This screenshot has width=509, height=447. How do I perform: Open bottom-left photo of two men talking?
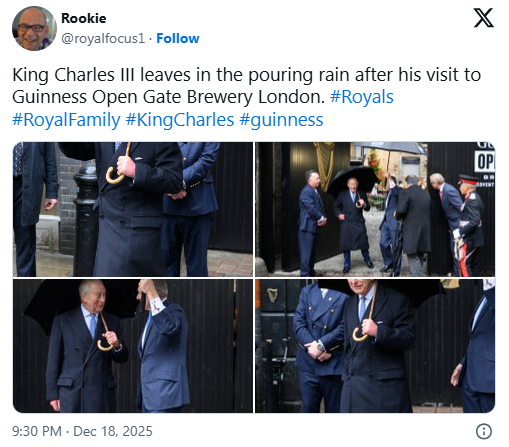[133, 346]
